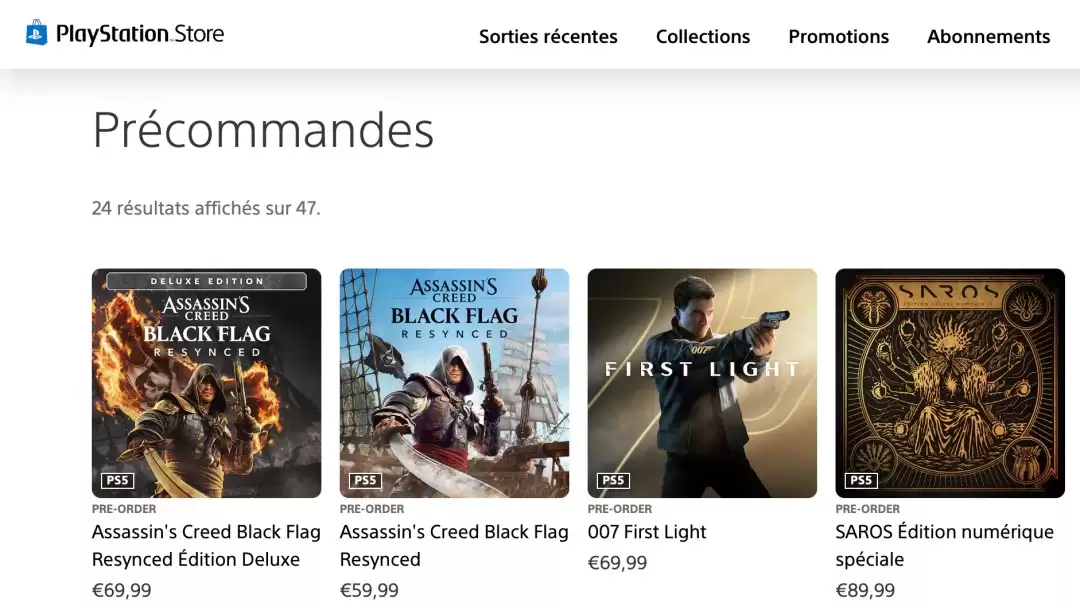Open SAROS Édition numérique spéciale title link
Screen dimensions: 1080x614
pyautogui.click(x=944, y=546)
